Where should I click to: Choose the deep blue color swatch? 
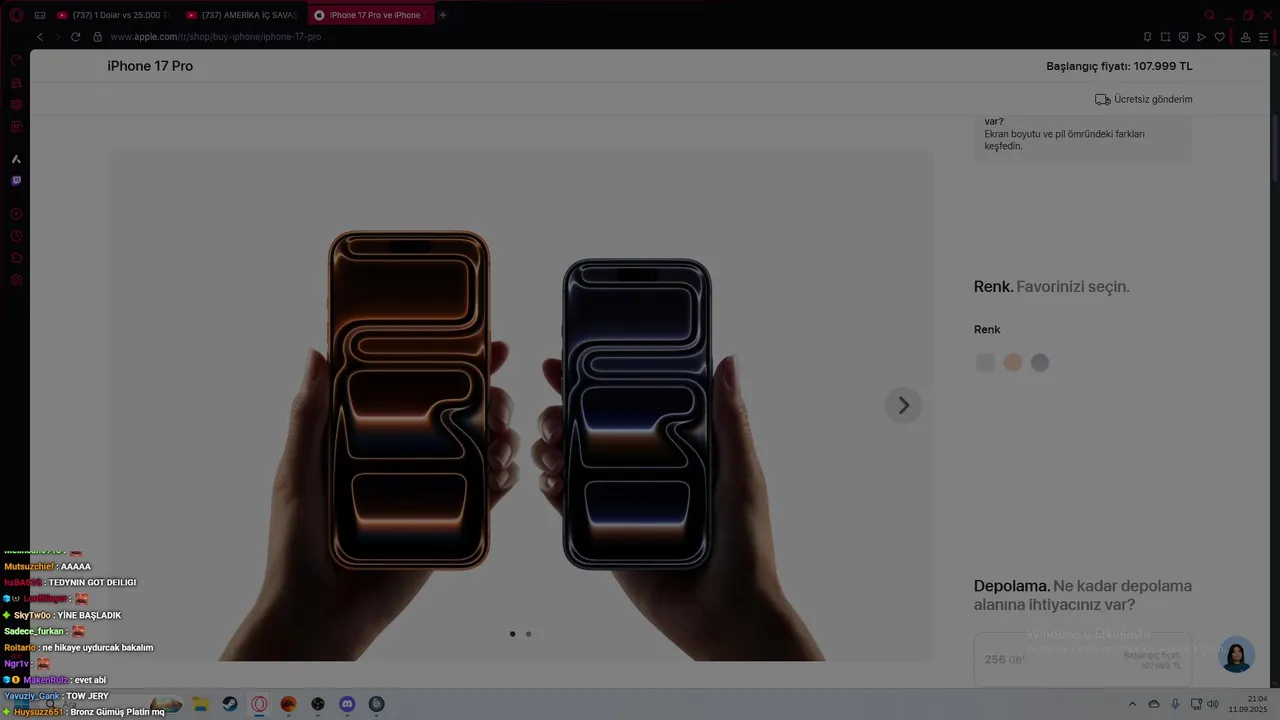click(1040, 363)
